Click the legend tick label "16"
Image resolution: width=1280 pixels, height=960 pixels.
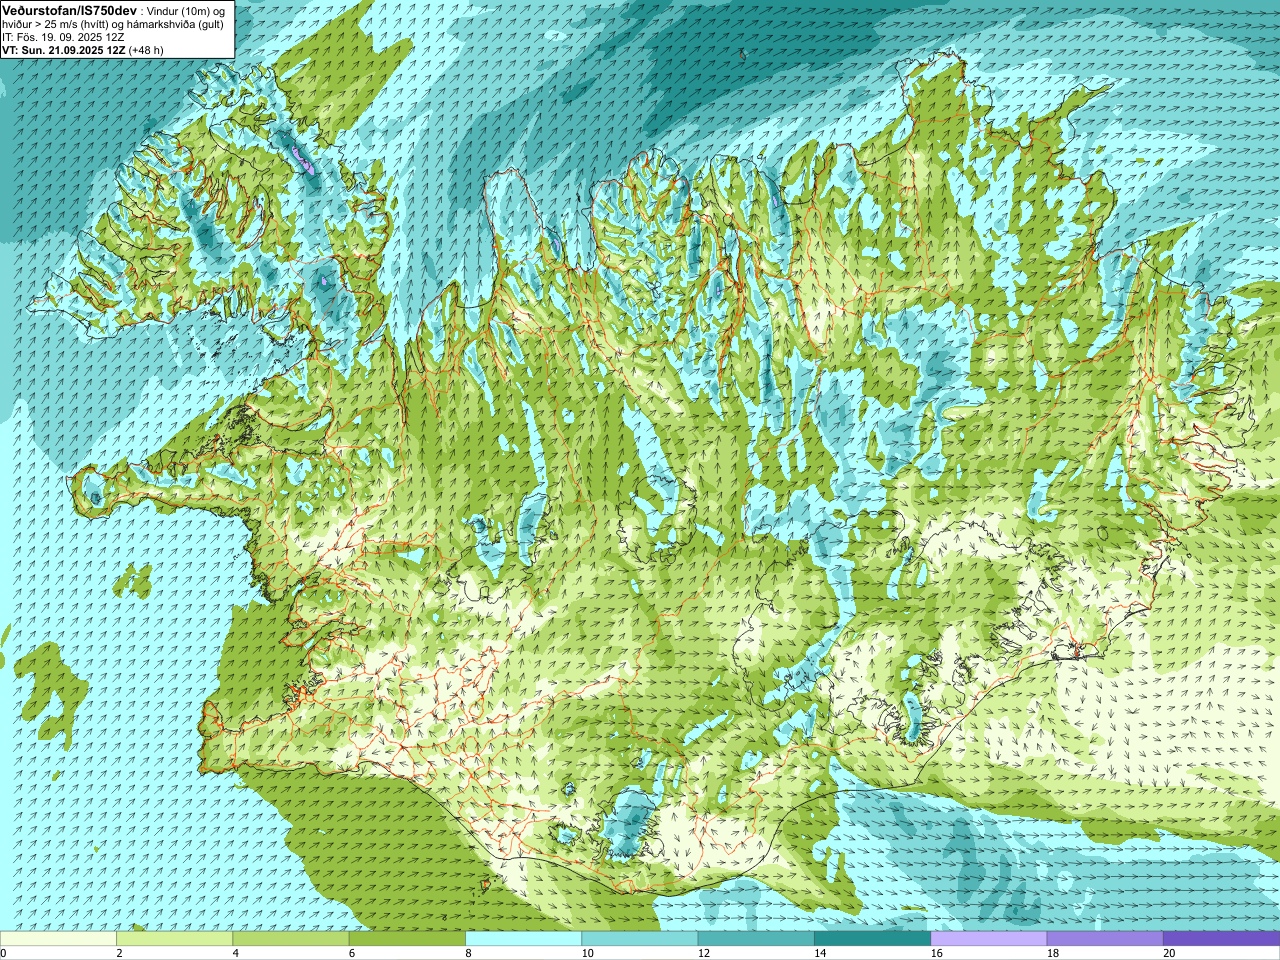pos(936,953)
